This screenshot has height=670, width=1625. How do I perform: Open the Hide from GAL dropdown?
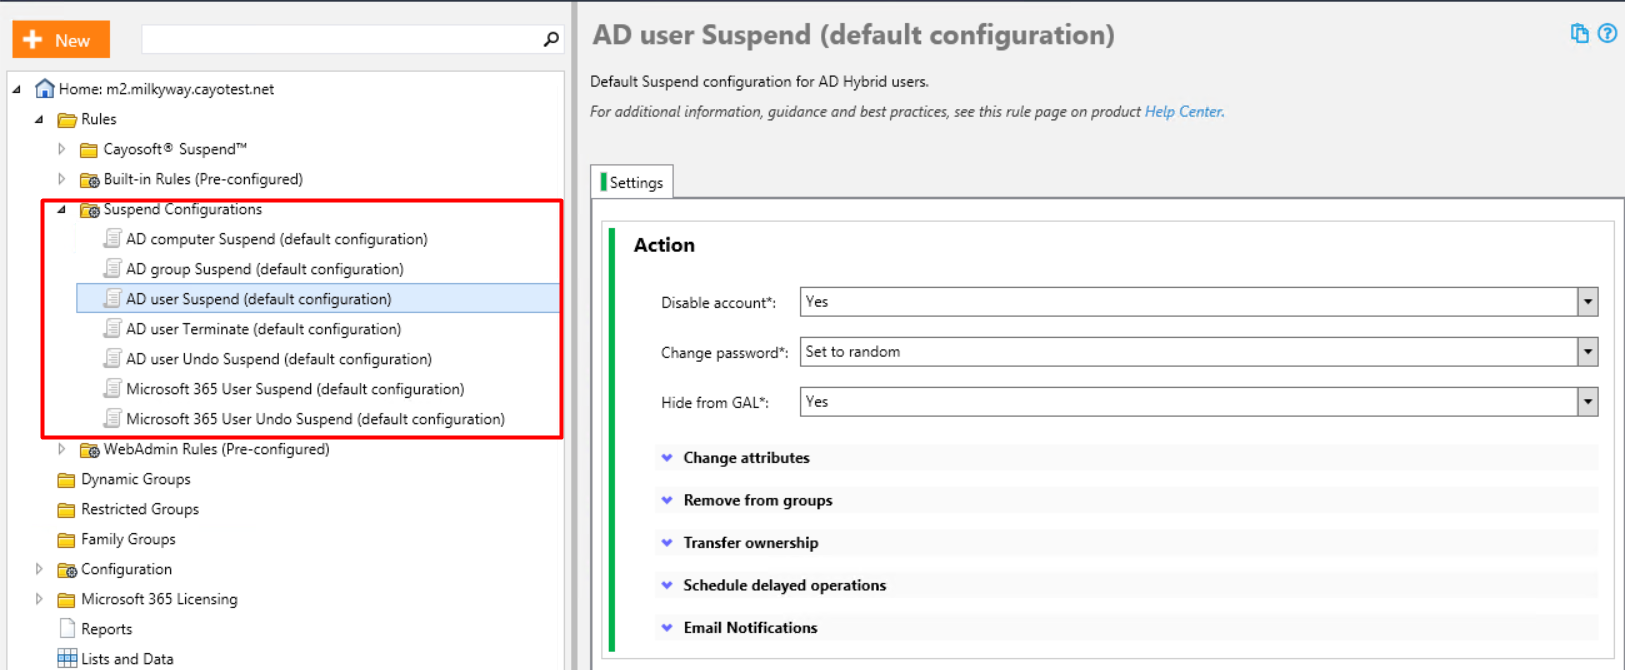point(1588,402)
